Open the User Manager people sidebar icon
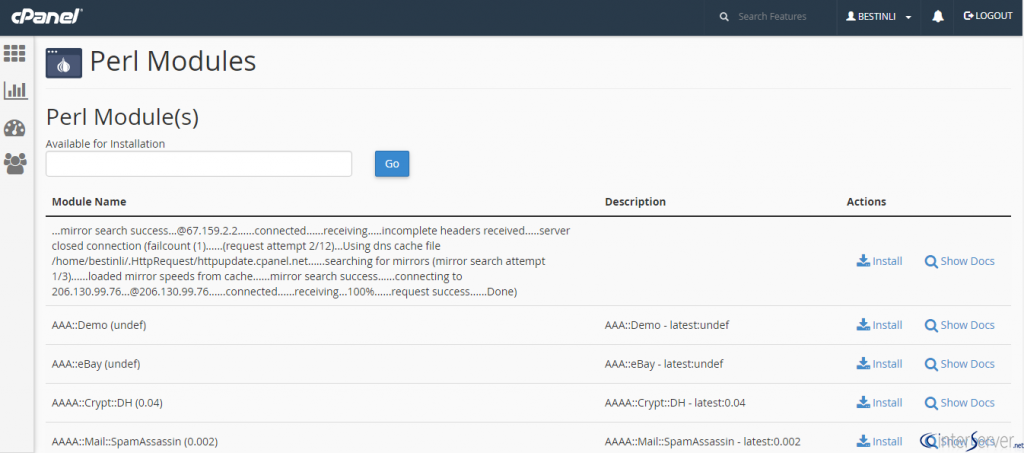The image size is (1024, 453). click(15, 163)
